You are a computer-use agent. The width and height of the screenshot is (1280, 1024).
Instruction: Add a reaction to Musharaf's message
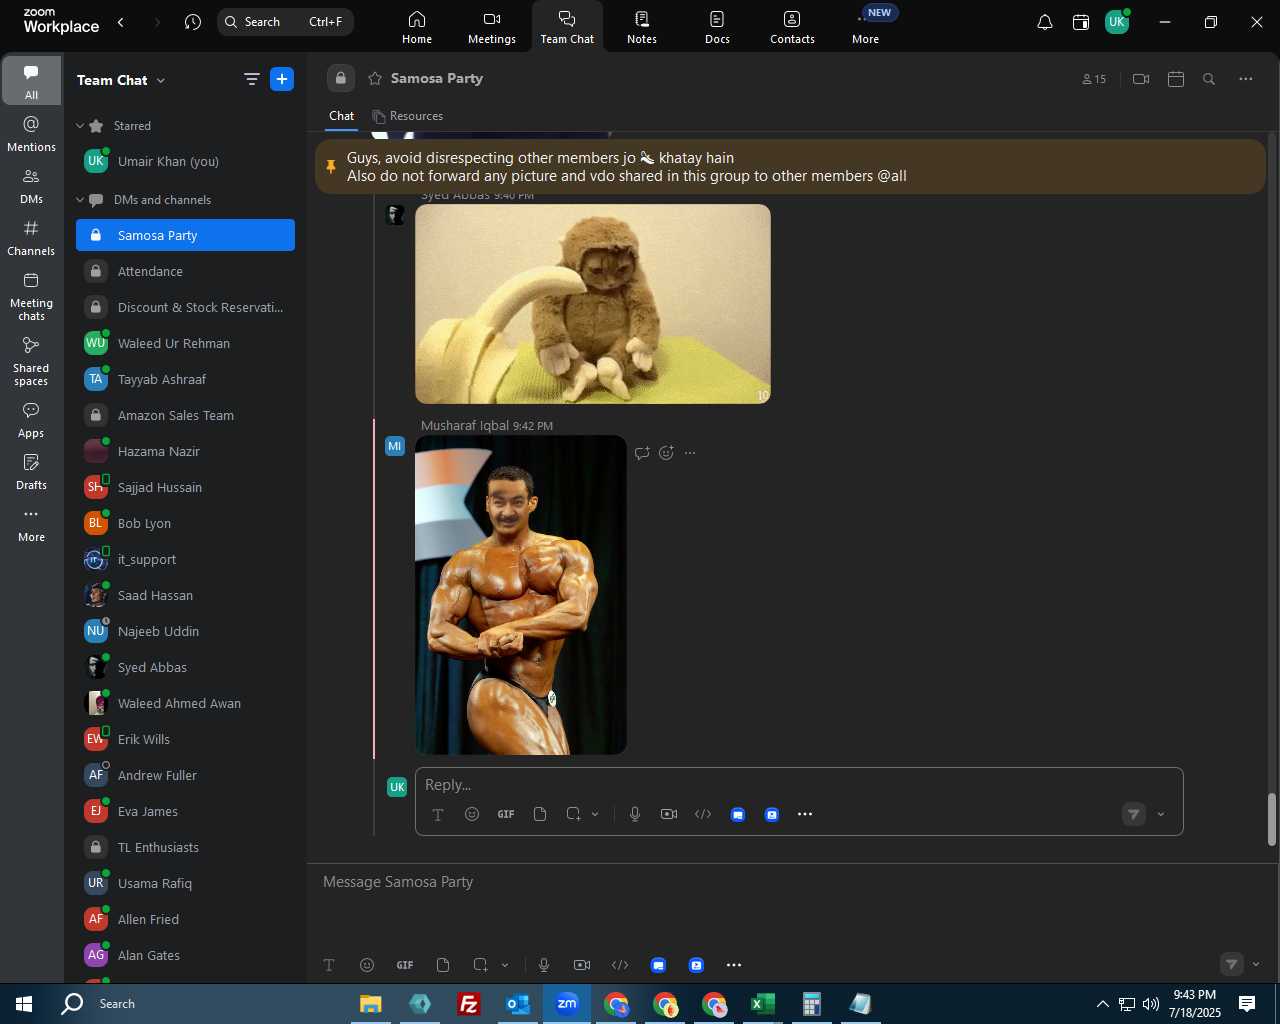667,453
